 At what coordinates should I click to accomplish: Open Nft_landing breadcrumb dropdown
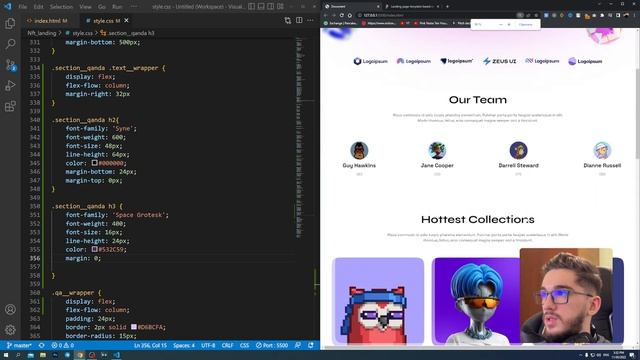pyautogui.click(x=42, y=33)
